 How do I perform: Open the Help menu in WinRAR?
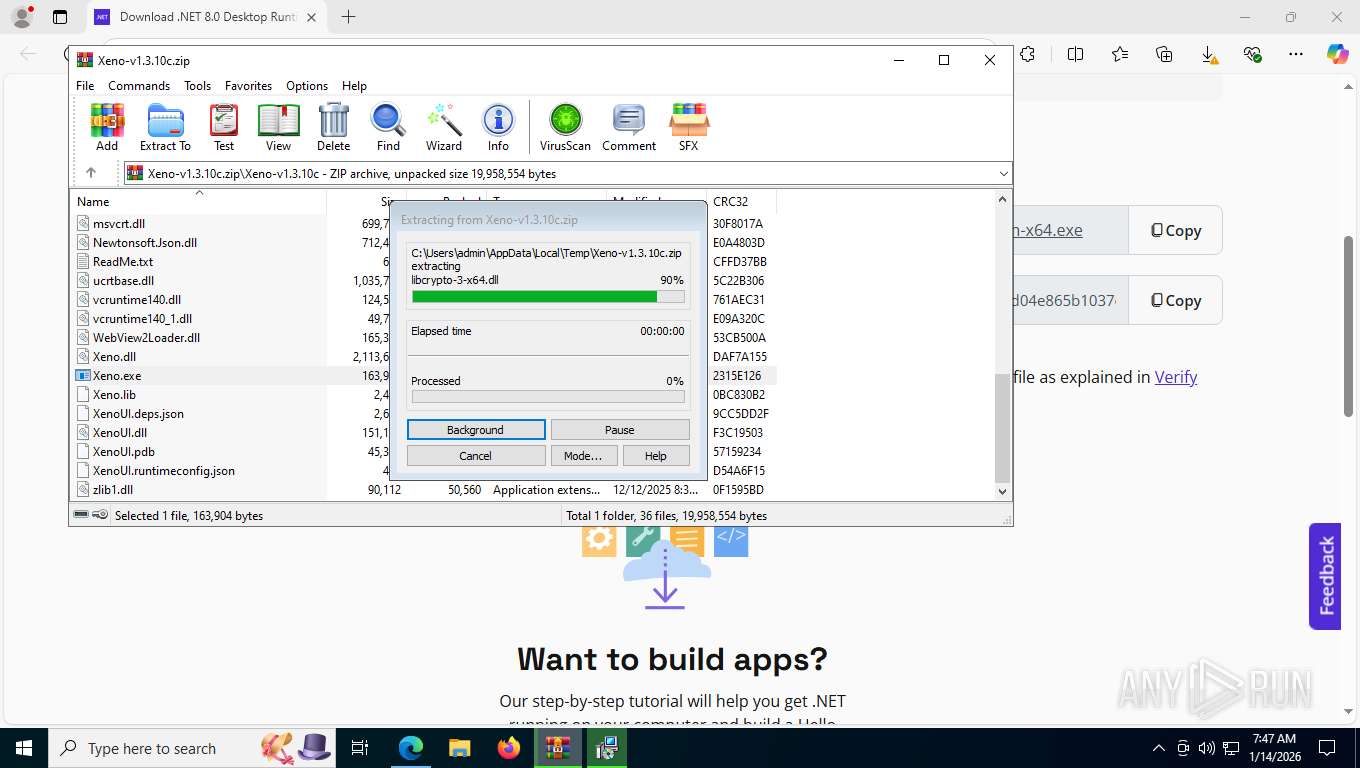[354, 86]
